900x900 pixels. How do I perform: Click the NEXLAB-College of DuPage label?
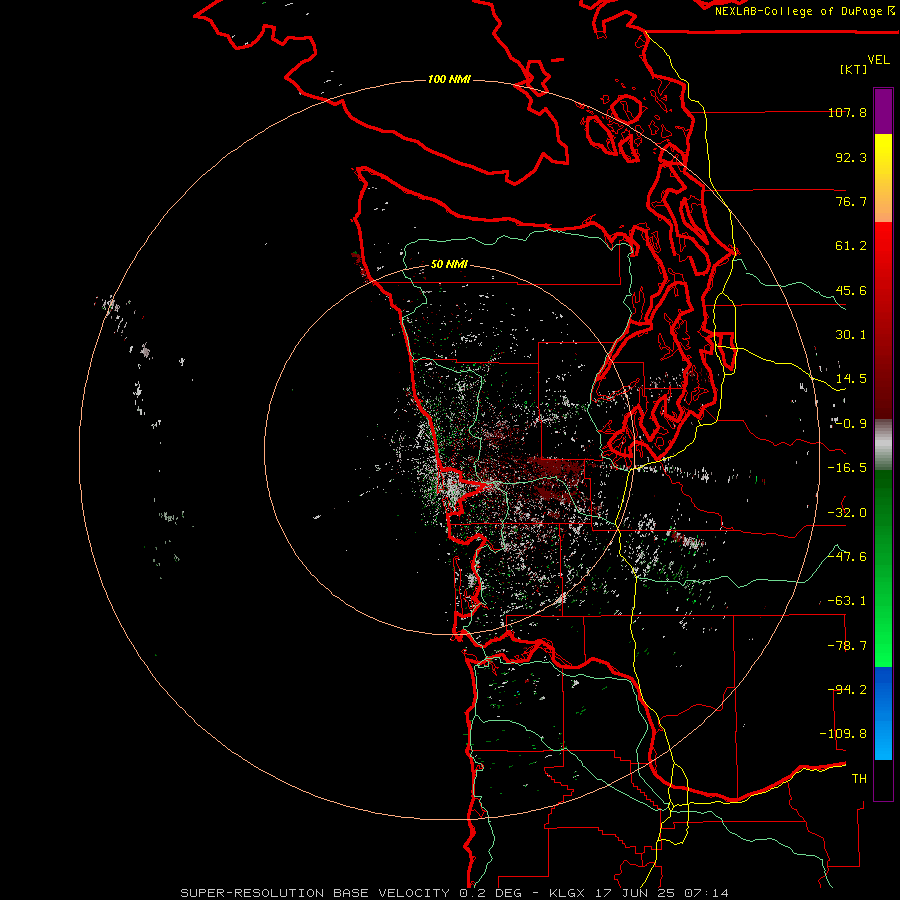click(x=805, y=11)
